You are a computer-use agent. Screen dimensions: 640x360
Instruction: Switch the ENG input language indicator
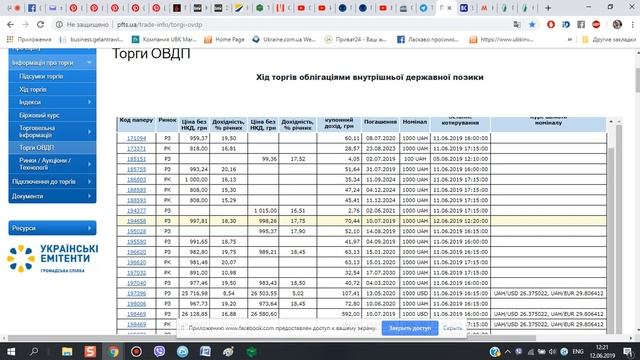point(578,351)
